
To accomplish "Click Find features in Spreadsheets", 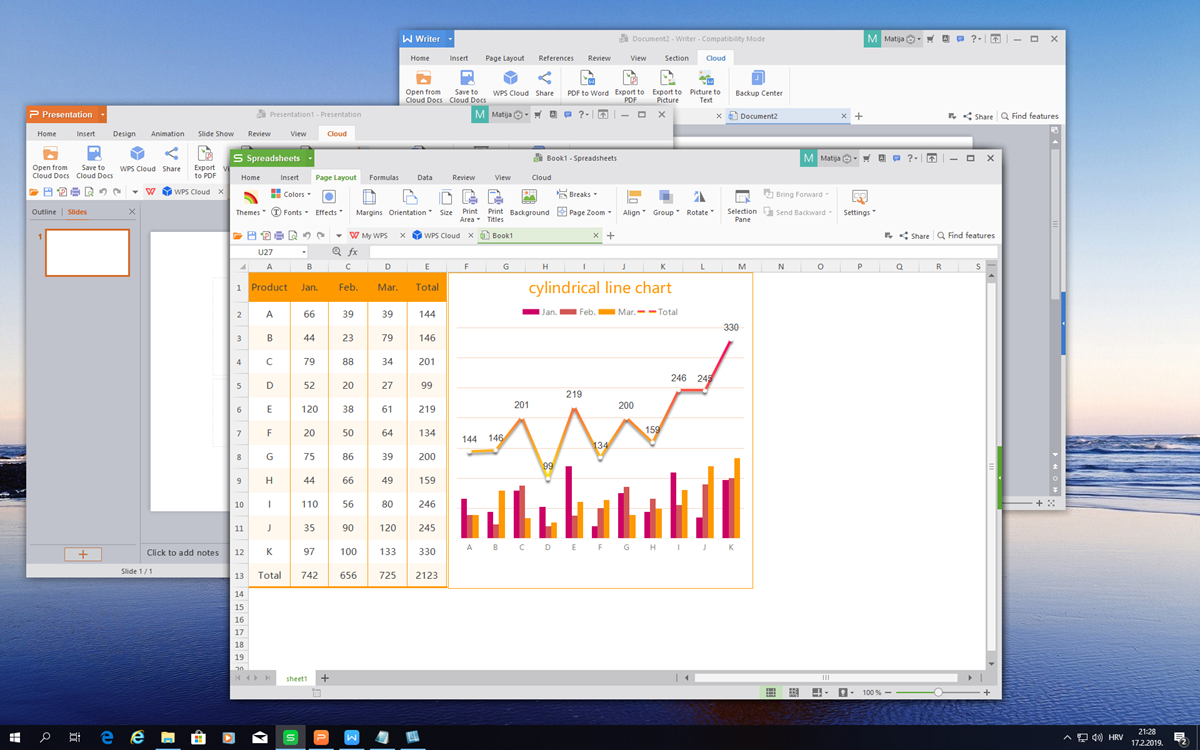I will point(966,236).
